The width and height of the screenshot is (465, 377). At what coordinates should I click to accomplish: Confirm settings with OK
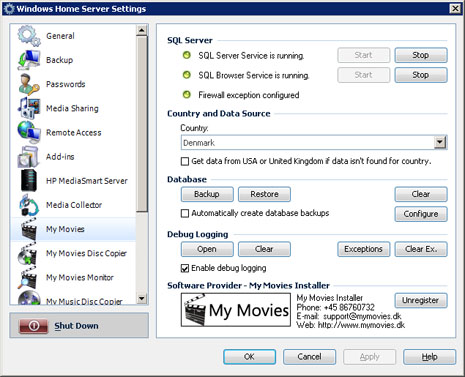coord(250,357)
